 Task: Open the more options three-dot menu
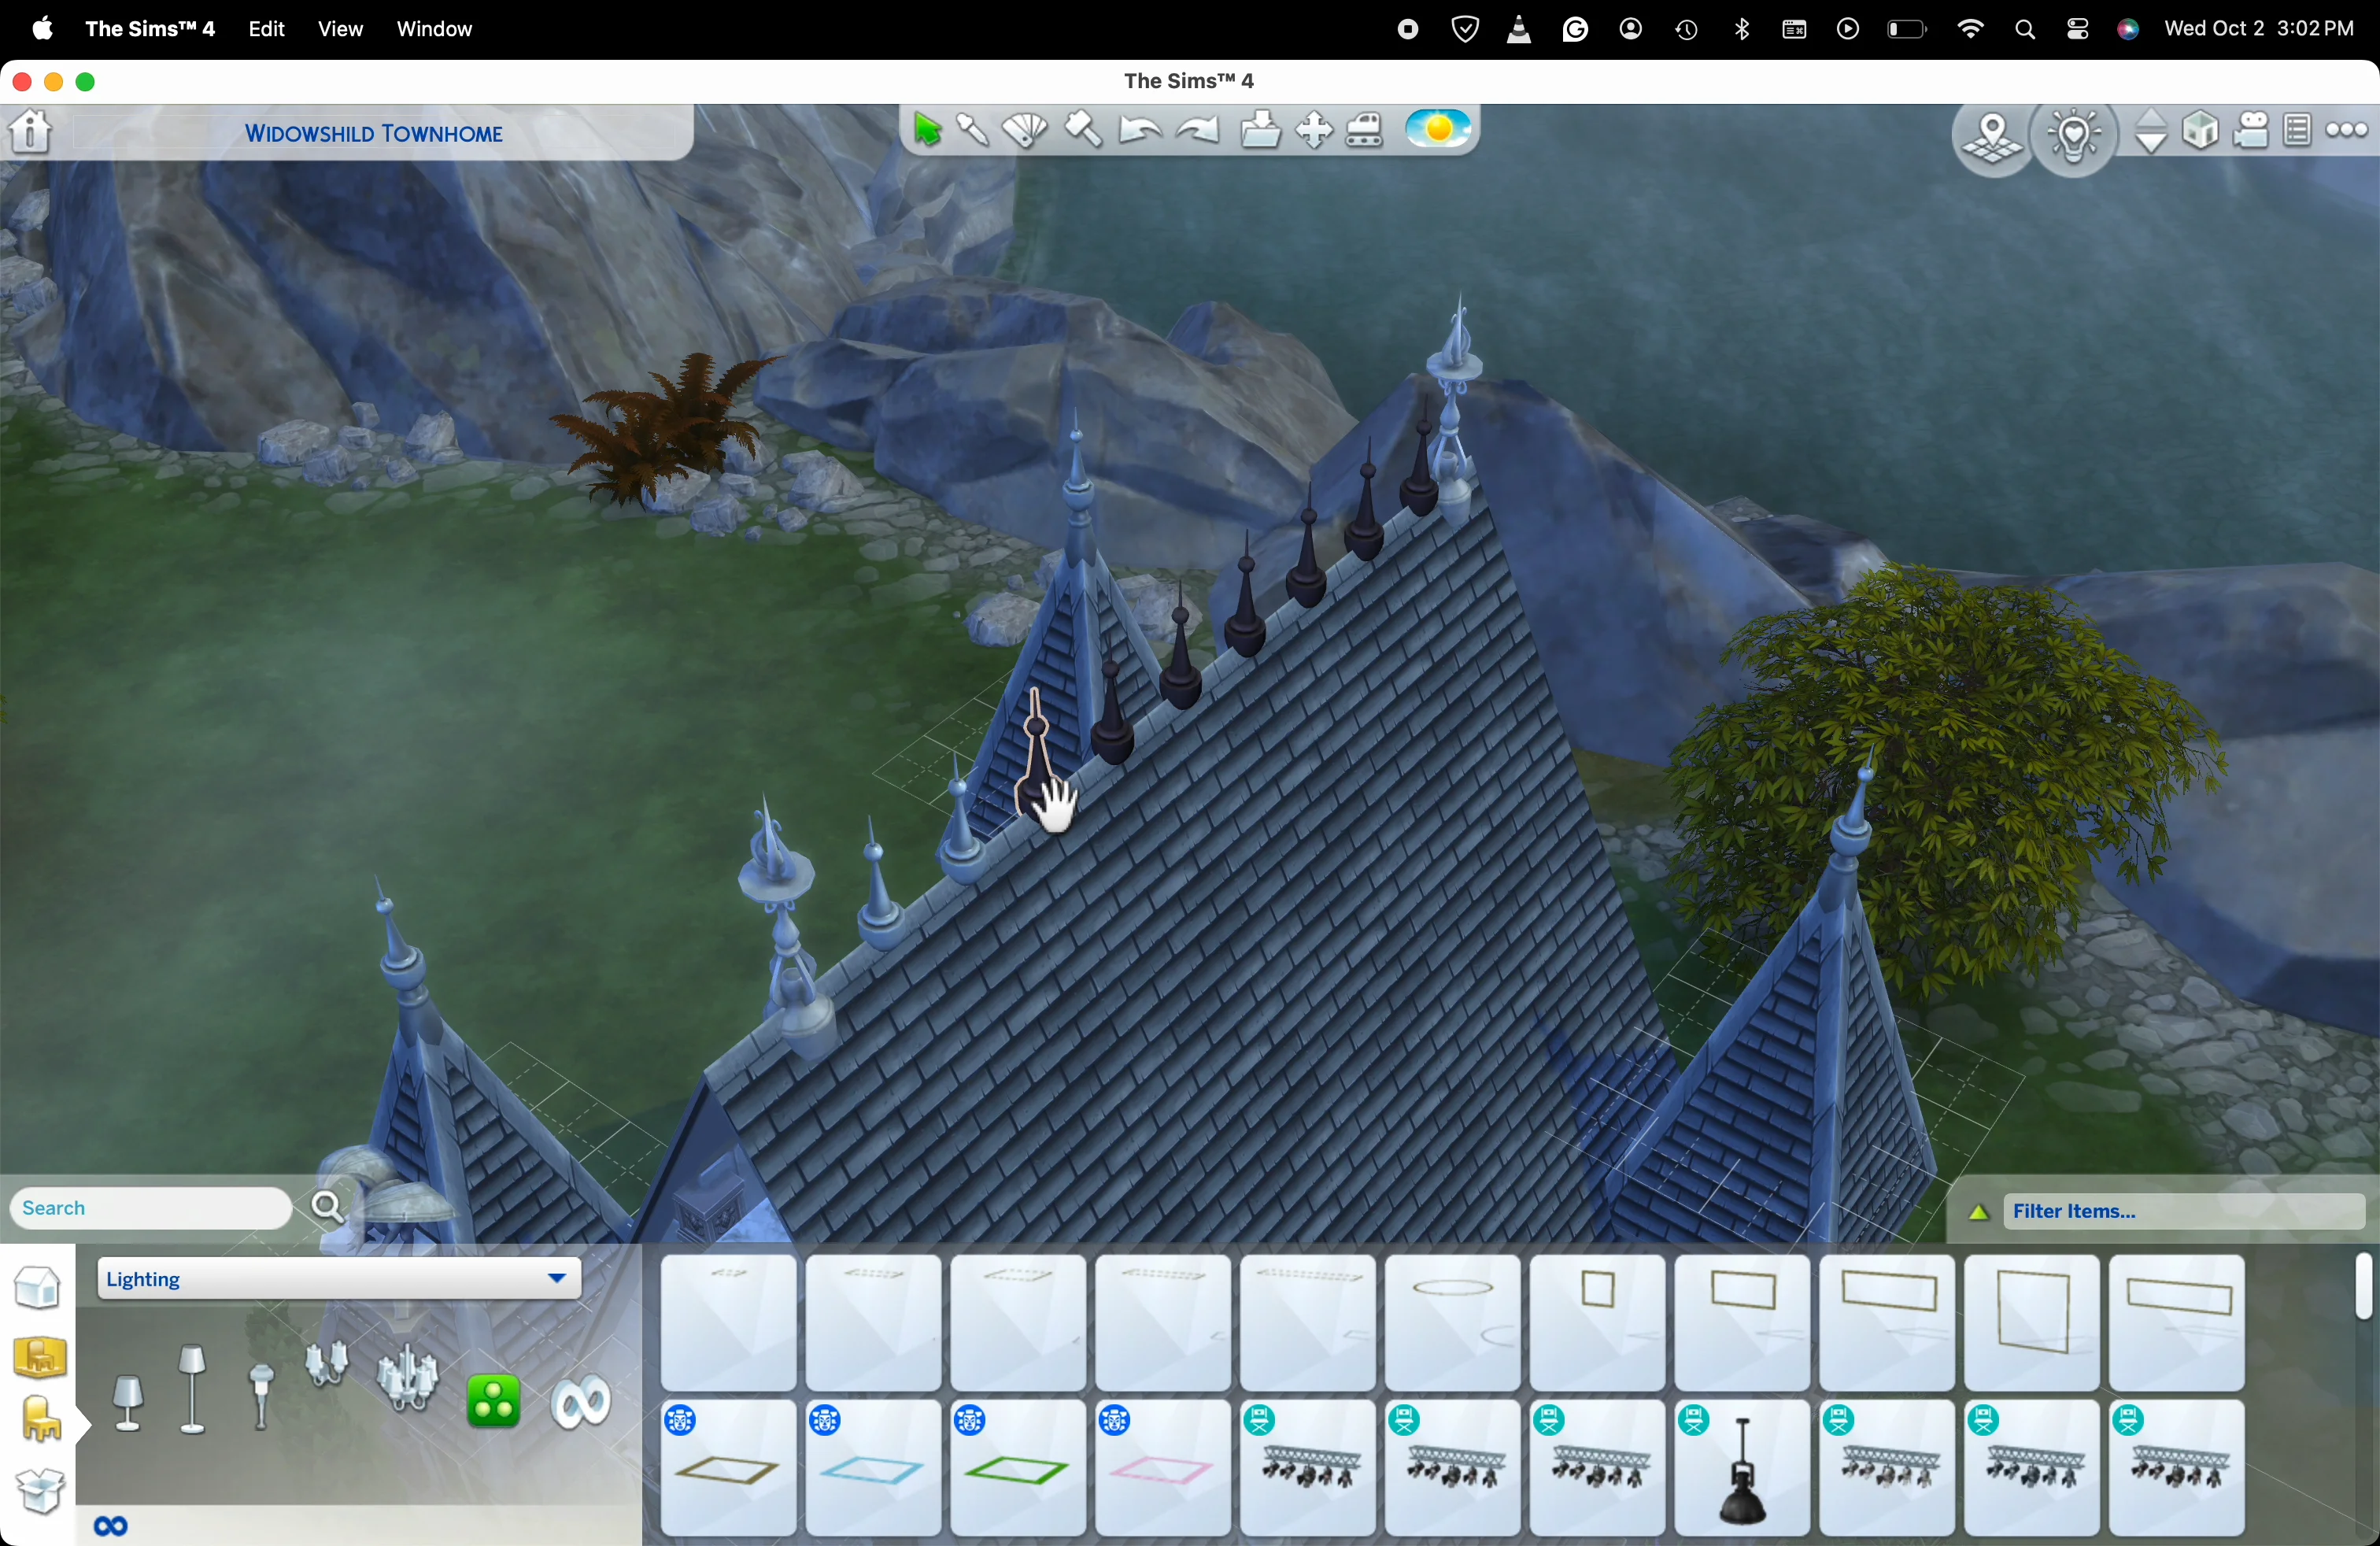click(2346, 131)
